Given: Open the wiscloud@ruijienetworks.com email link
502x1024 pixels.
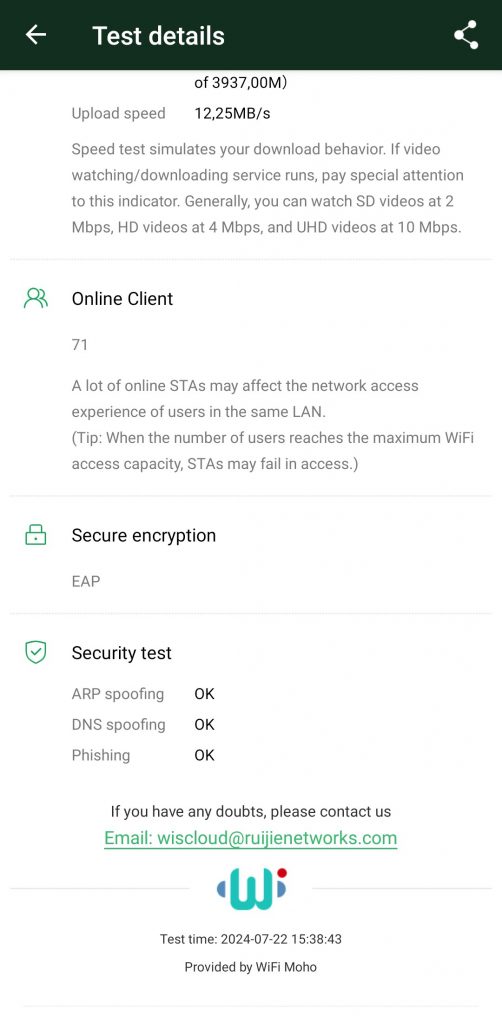Looking at the screenshot, I should pos(251,838).
